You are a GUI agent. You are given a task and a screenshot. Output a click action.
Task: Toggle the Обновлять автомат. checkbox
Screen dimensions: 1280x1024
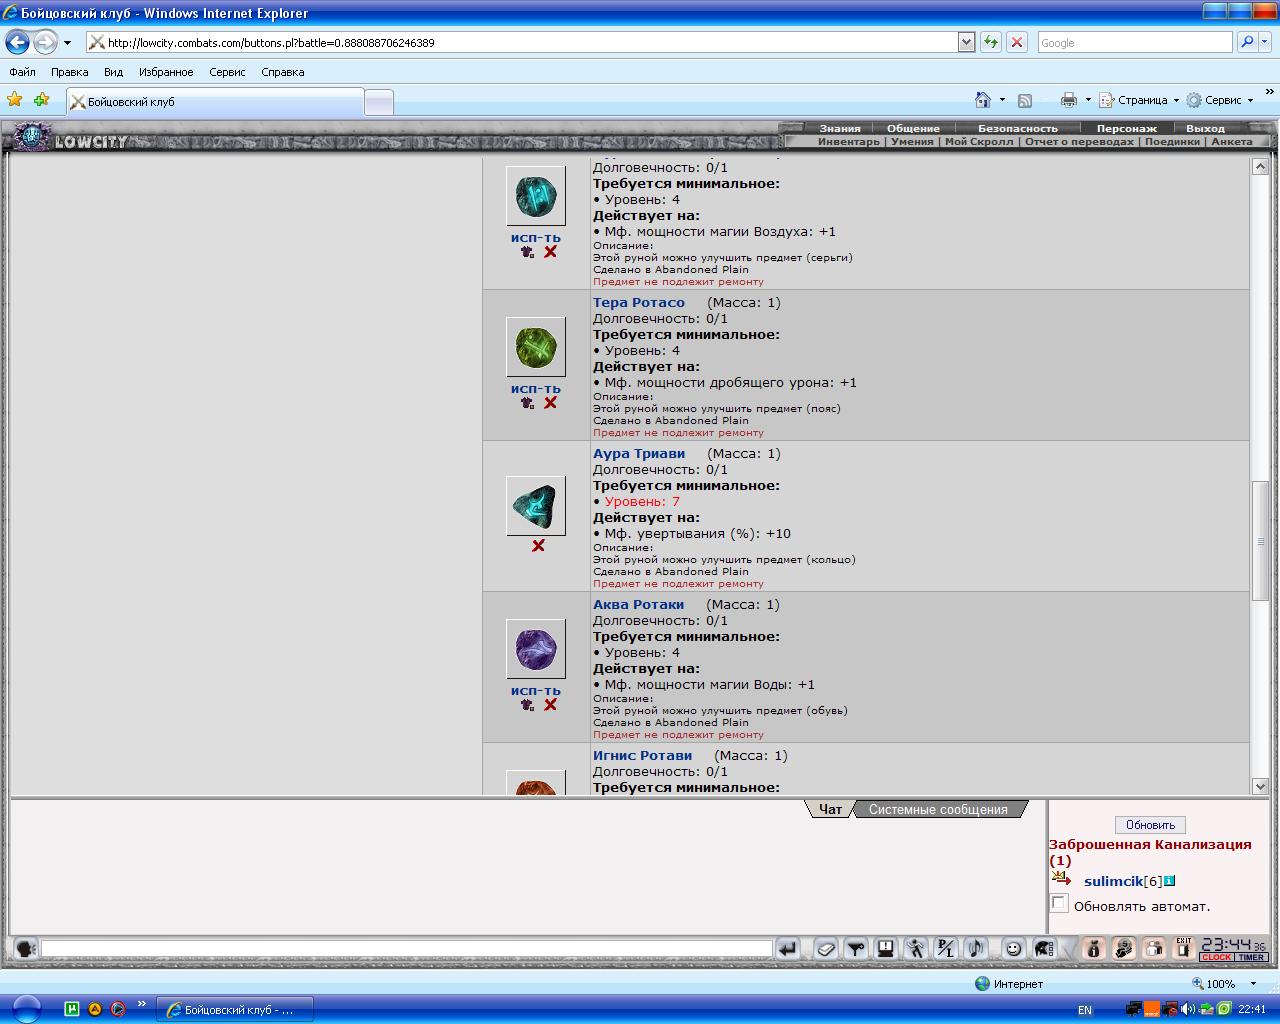coord(1059,903)
